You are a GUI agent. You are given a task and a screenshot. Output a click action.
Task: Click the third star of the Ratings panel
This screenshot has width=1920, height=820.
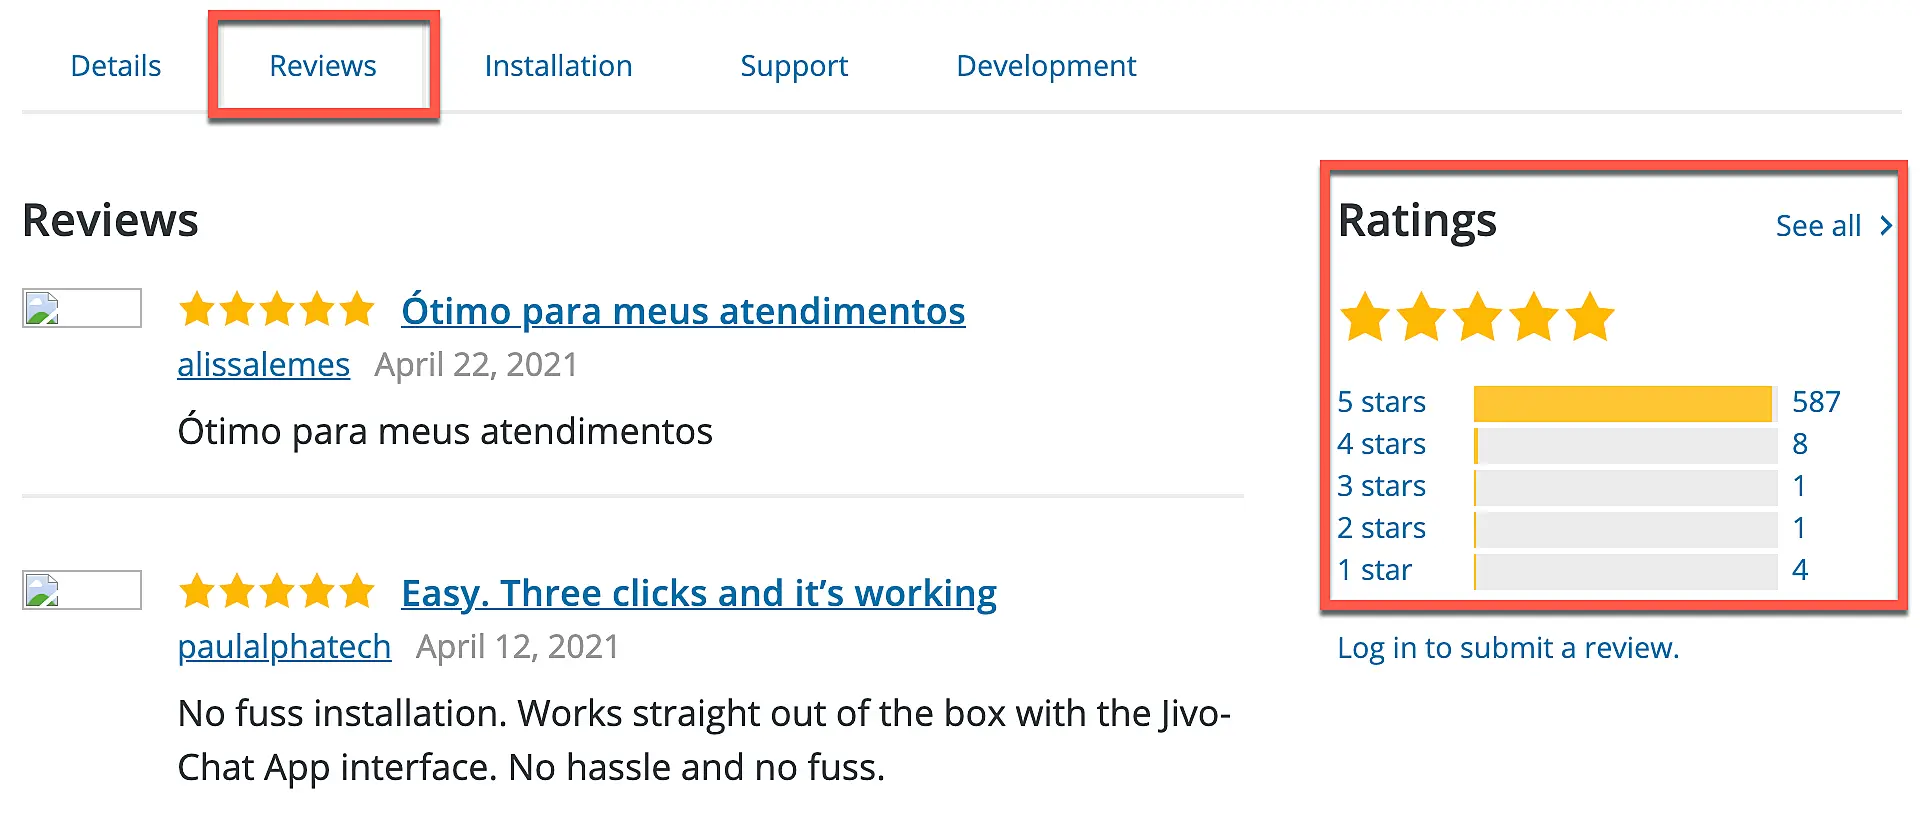[x=1477, y=317]
